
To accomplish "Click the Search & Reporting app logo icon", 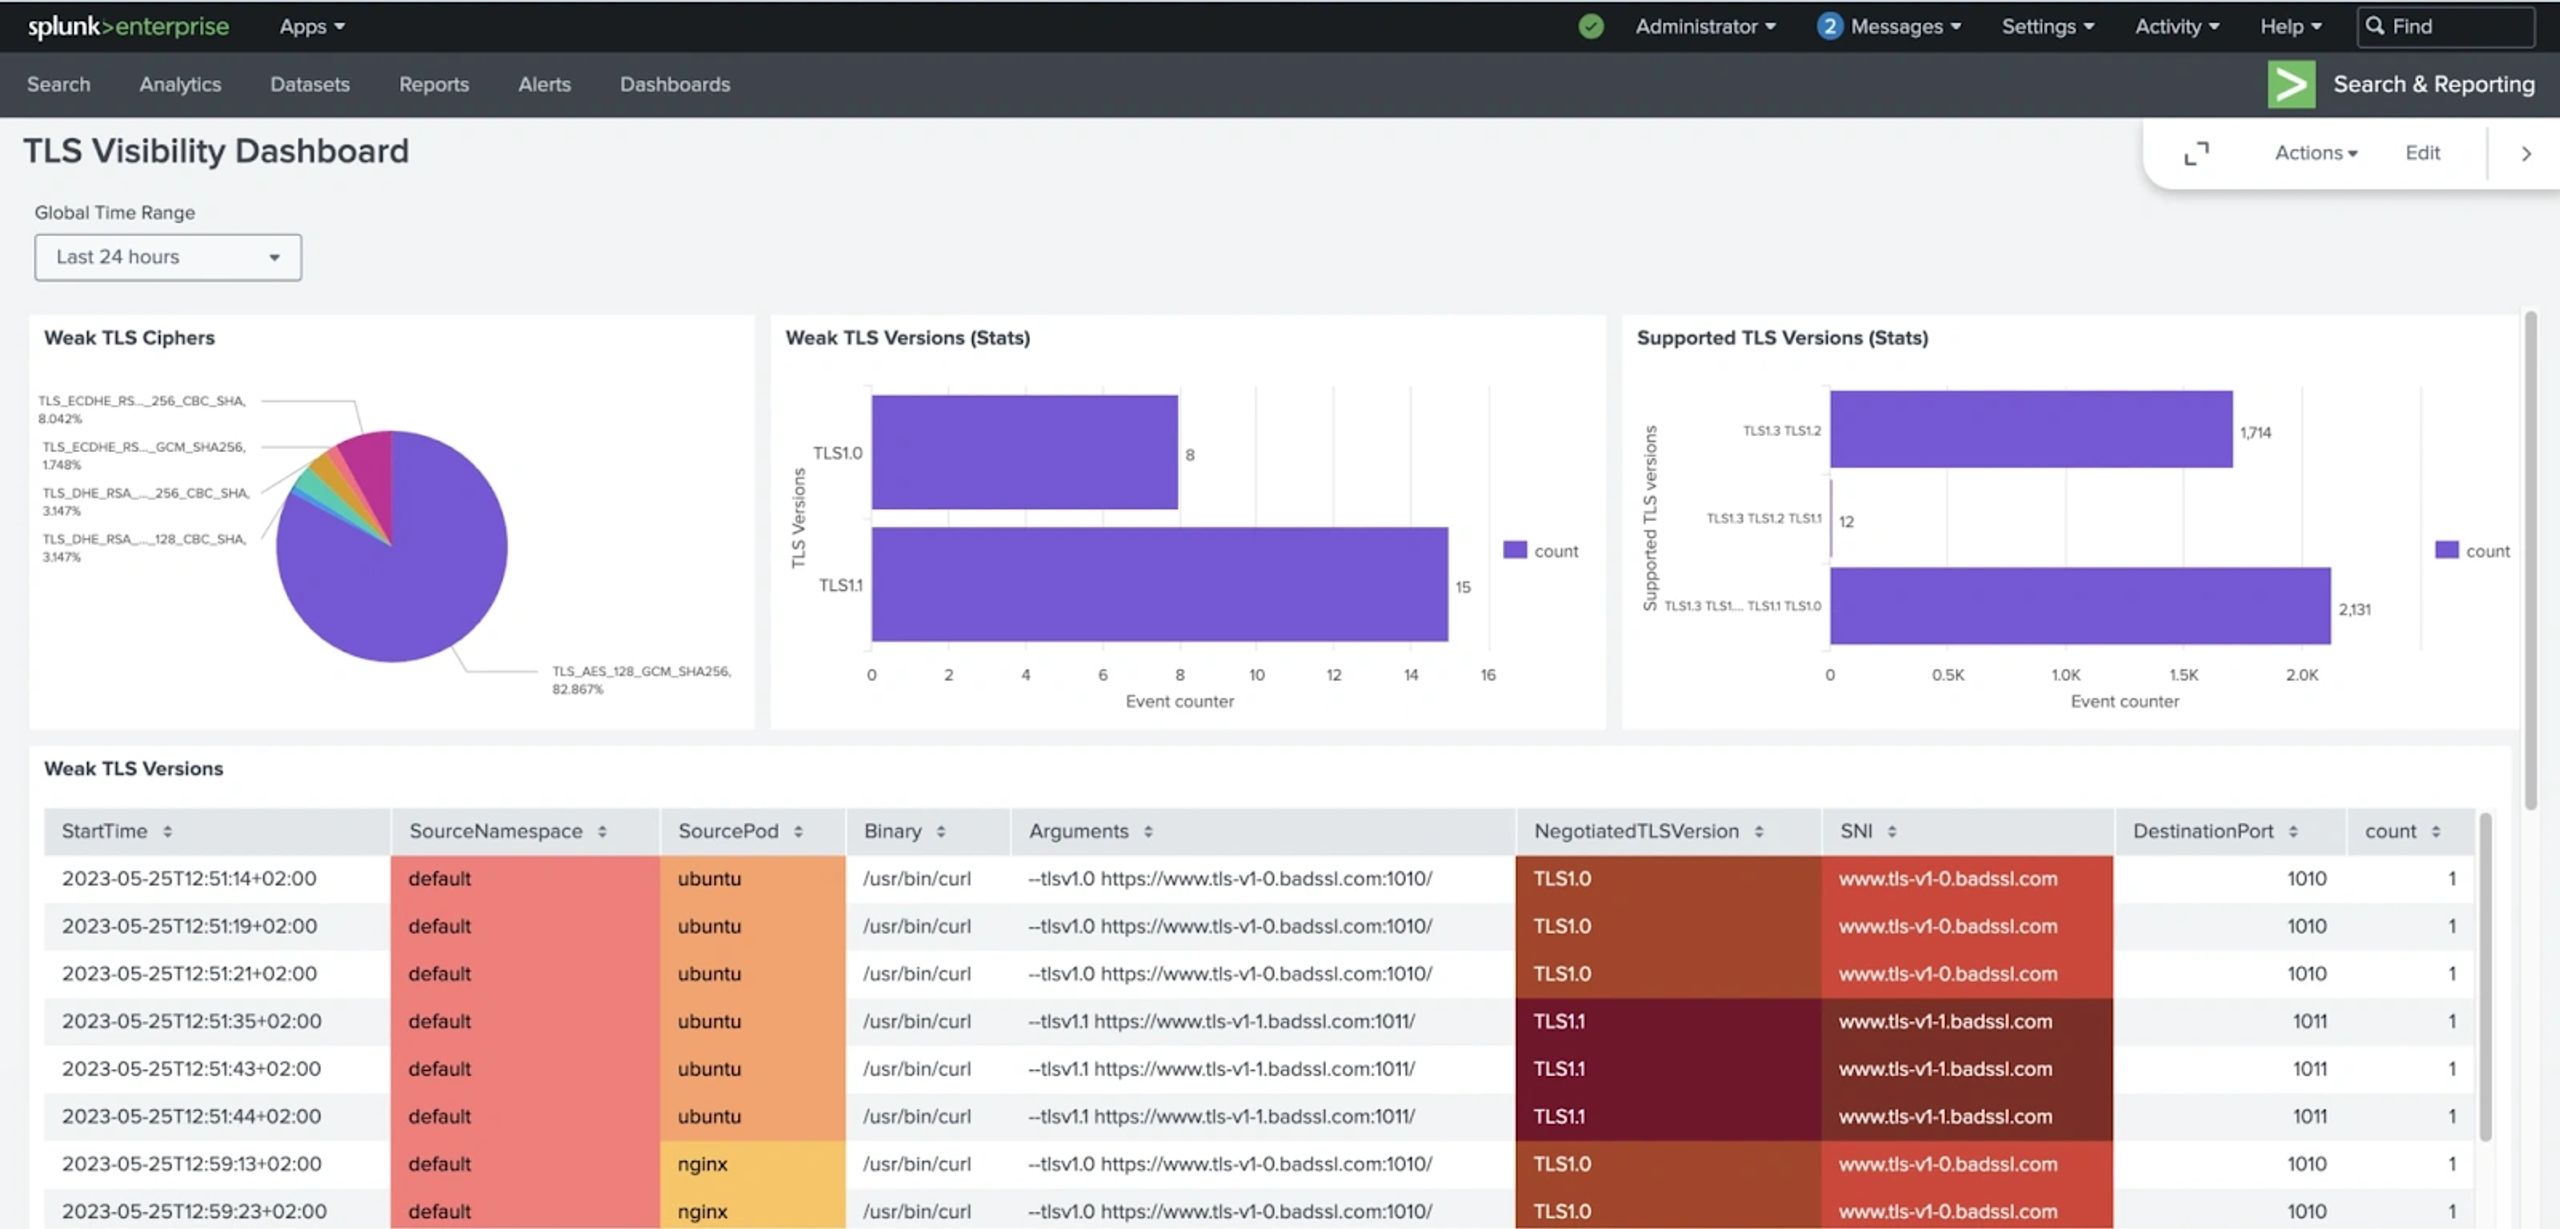I will 2291,84.
